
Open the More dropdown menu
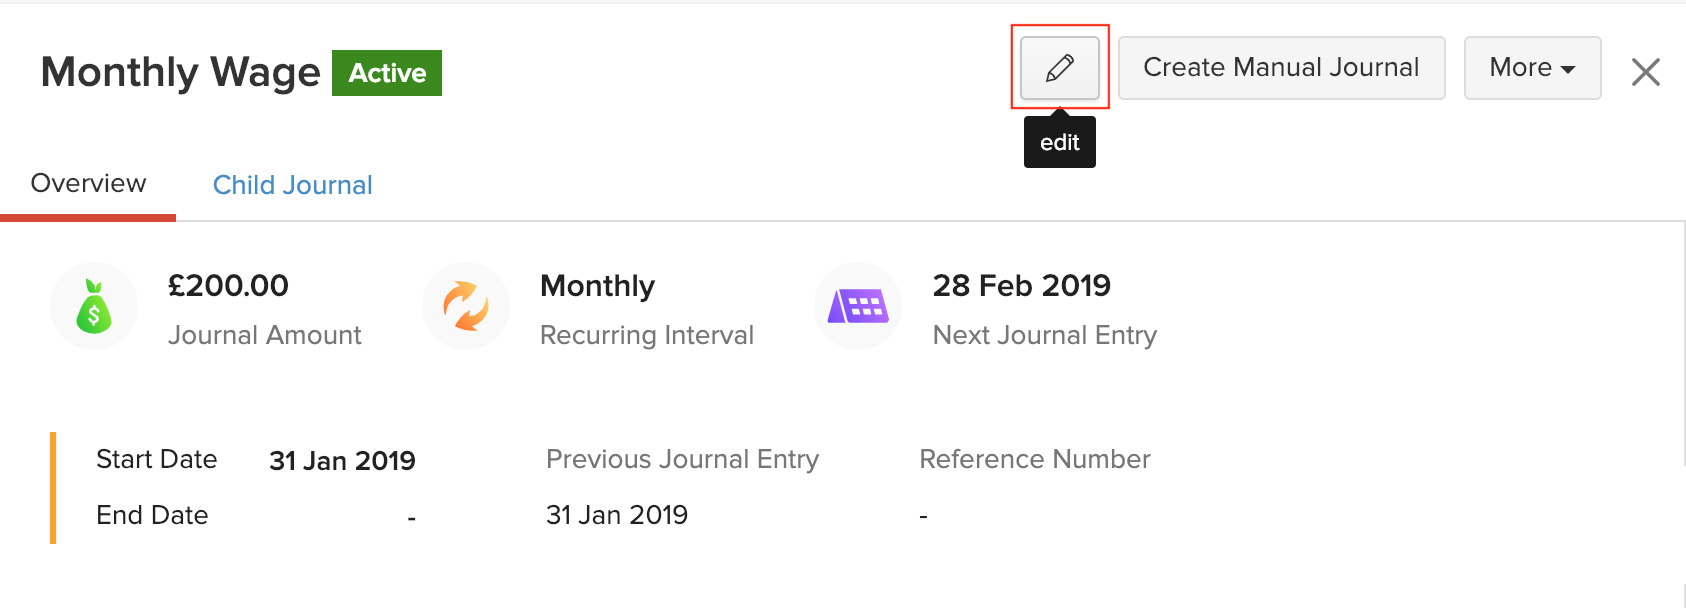[1532, 68]
